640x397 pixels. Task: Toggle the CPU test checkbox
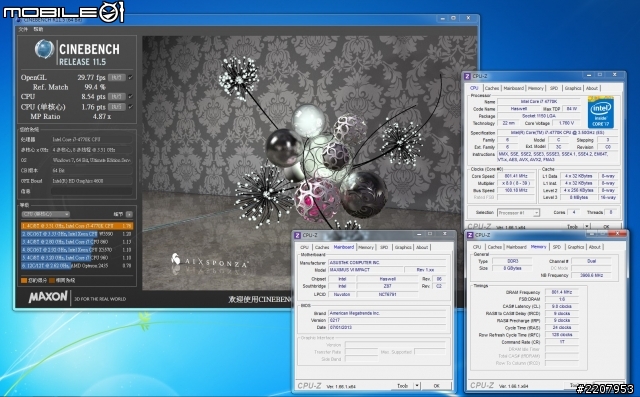(x=130, y=96)
